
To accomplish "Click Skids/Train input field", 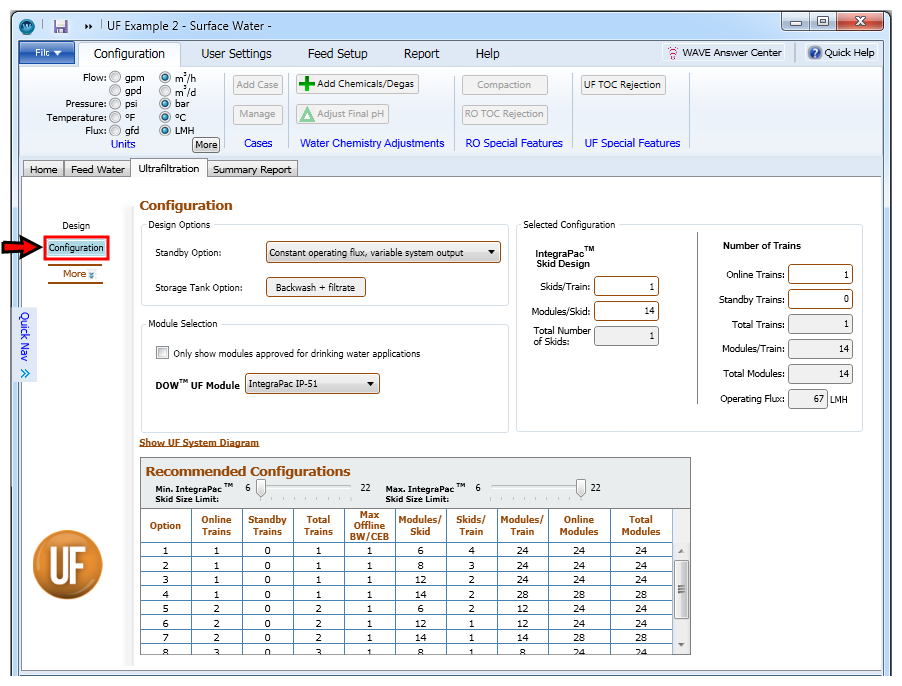I will click(x=626, y=286).
